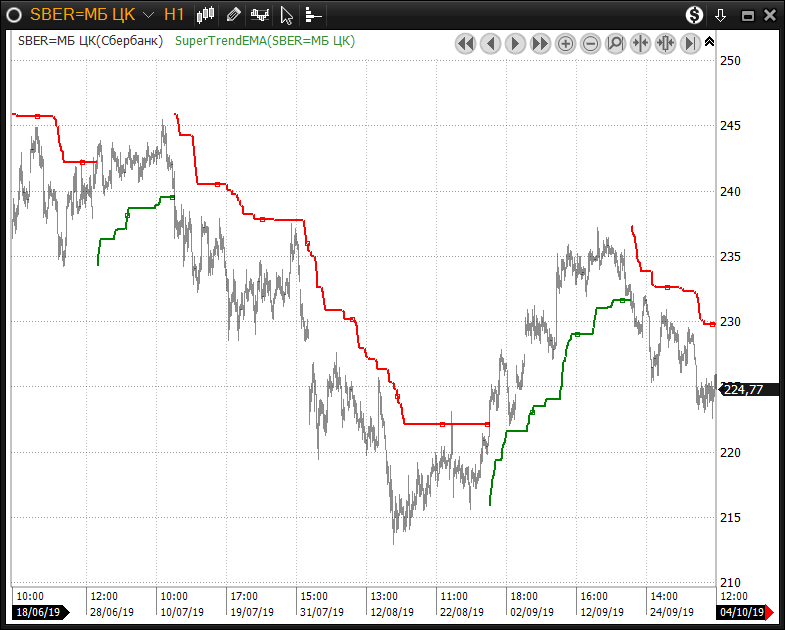Open the SBER=МБ ЦК symbol dropdown
The height and width of the screenshot is (630, 785).
[148, 15]
